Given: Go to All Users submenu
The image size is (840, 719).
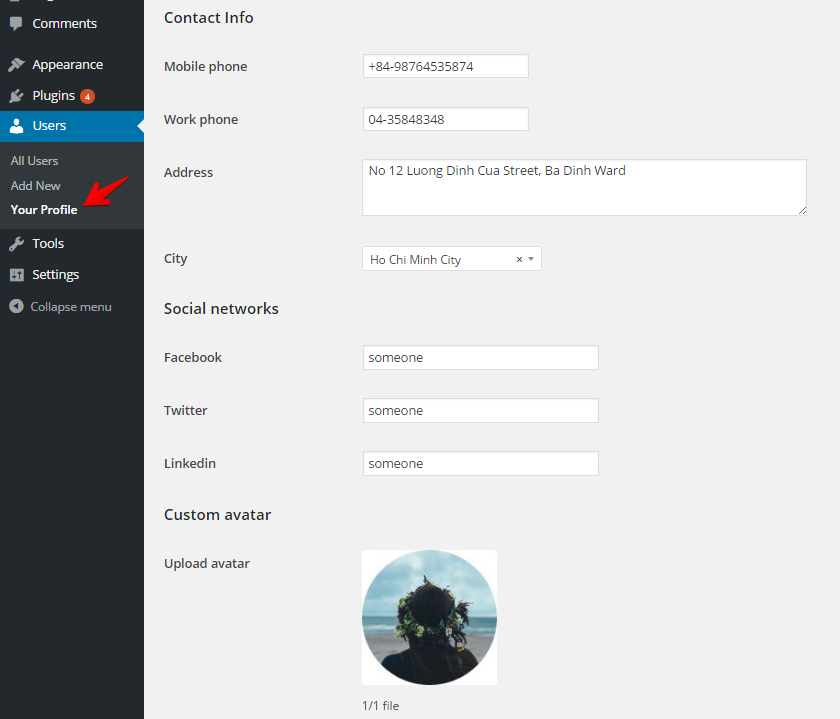Looking at the screenshot, I should pos(34,161).
